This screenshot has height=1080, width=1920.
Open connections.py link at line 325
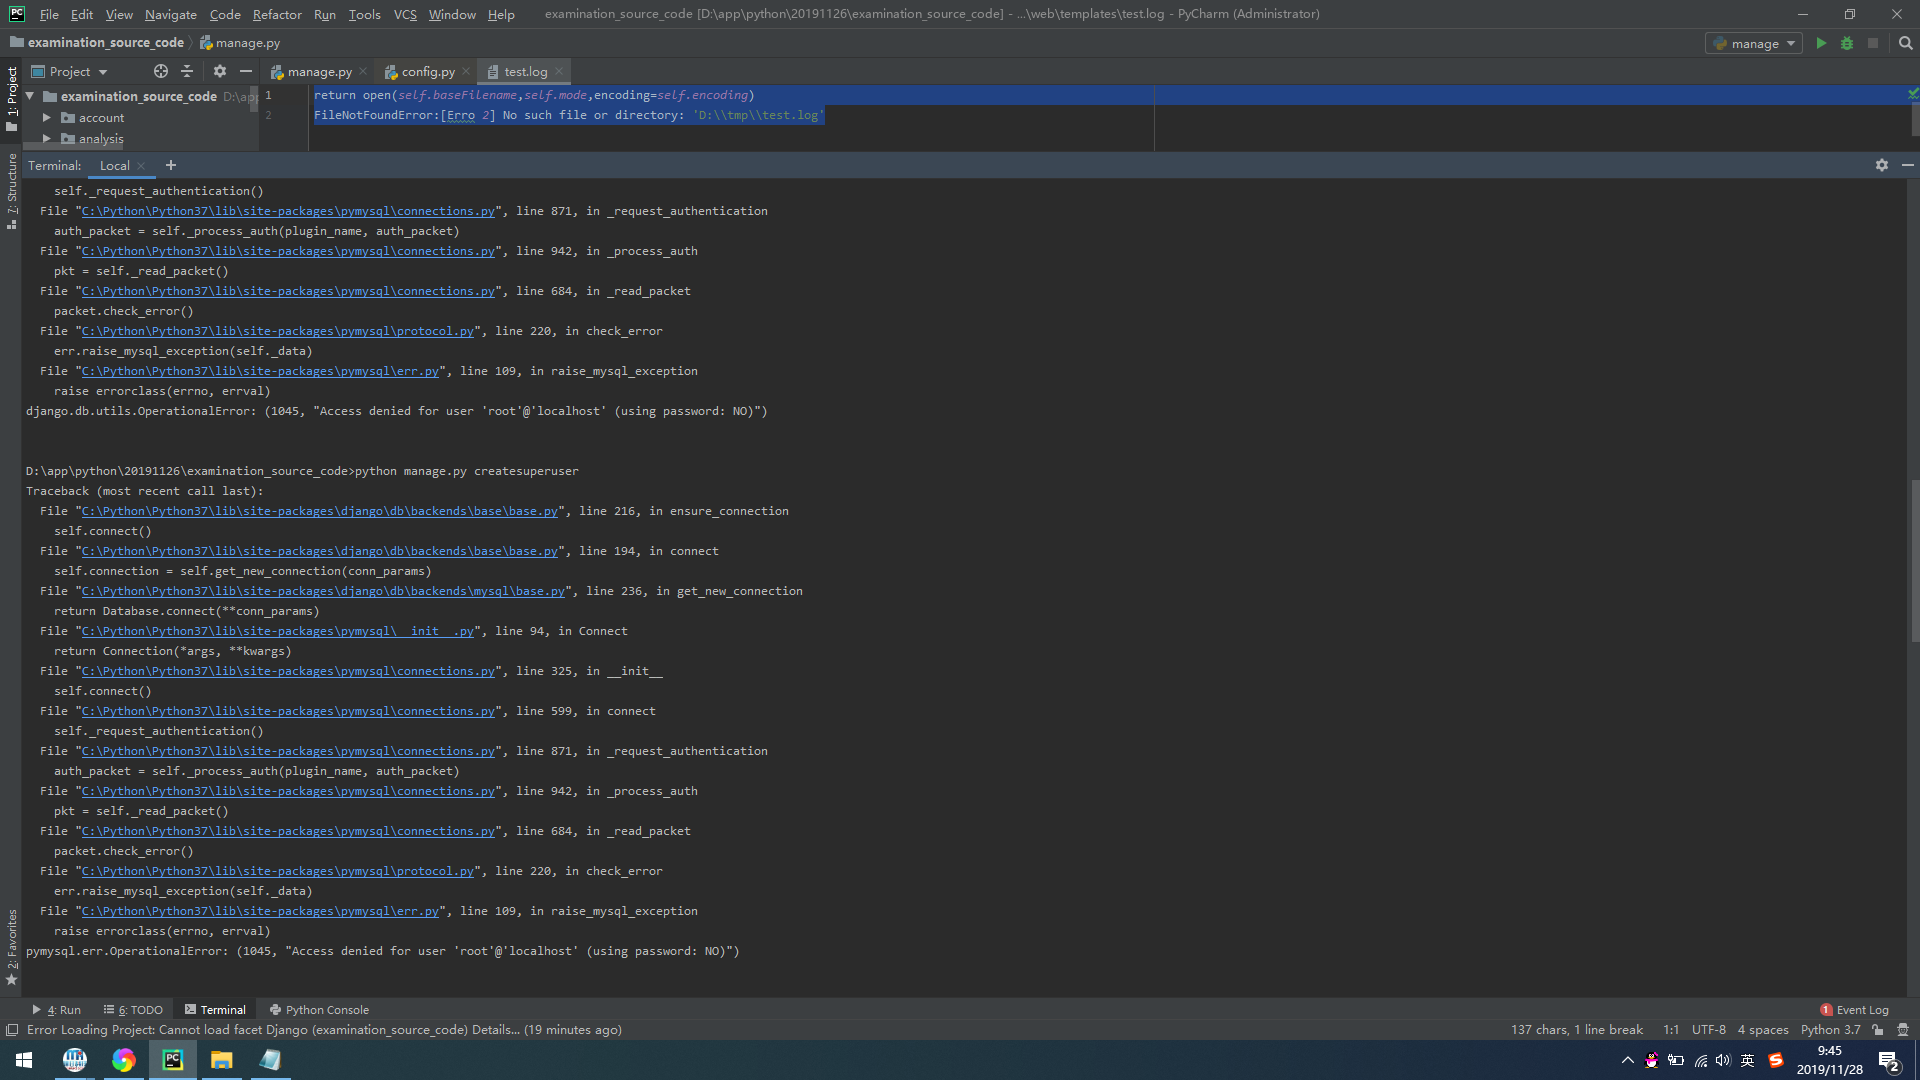click(x=288, y=671)
